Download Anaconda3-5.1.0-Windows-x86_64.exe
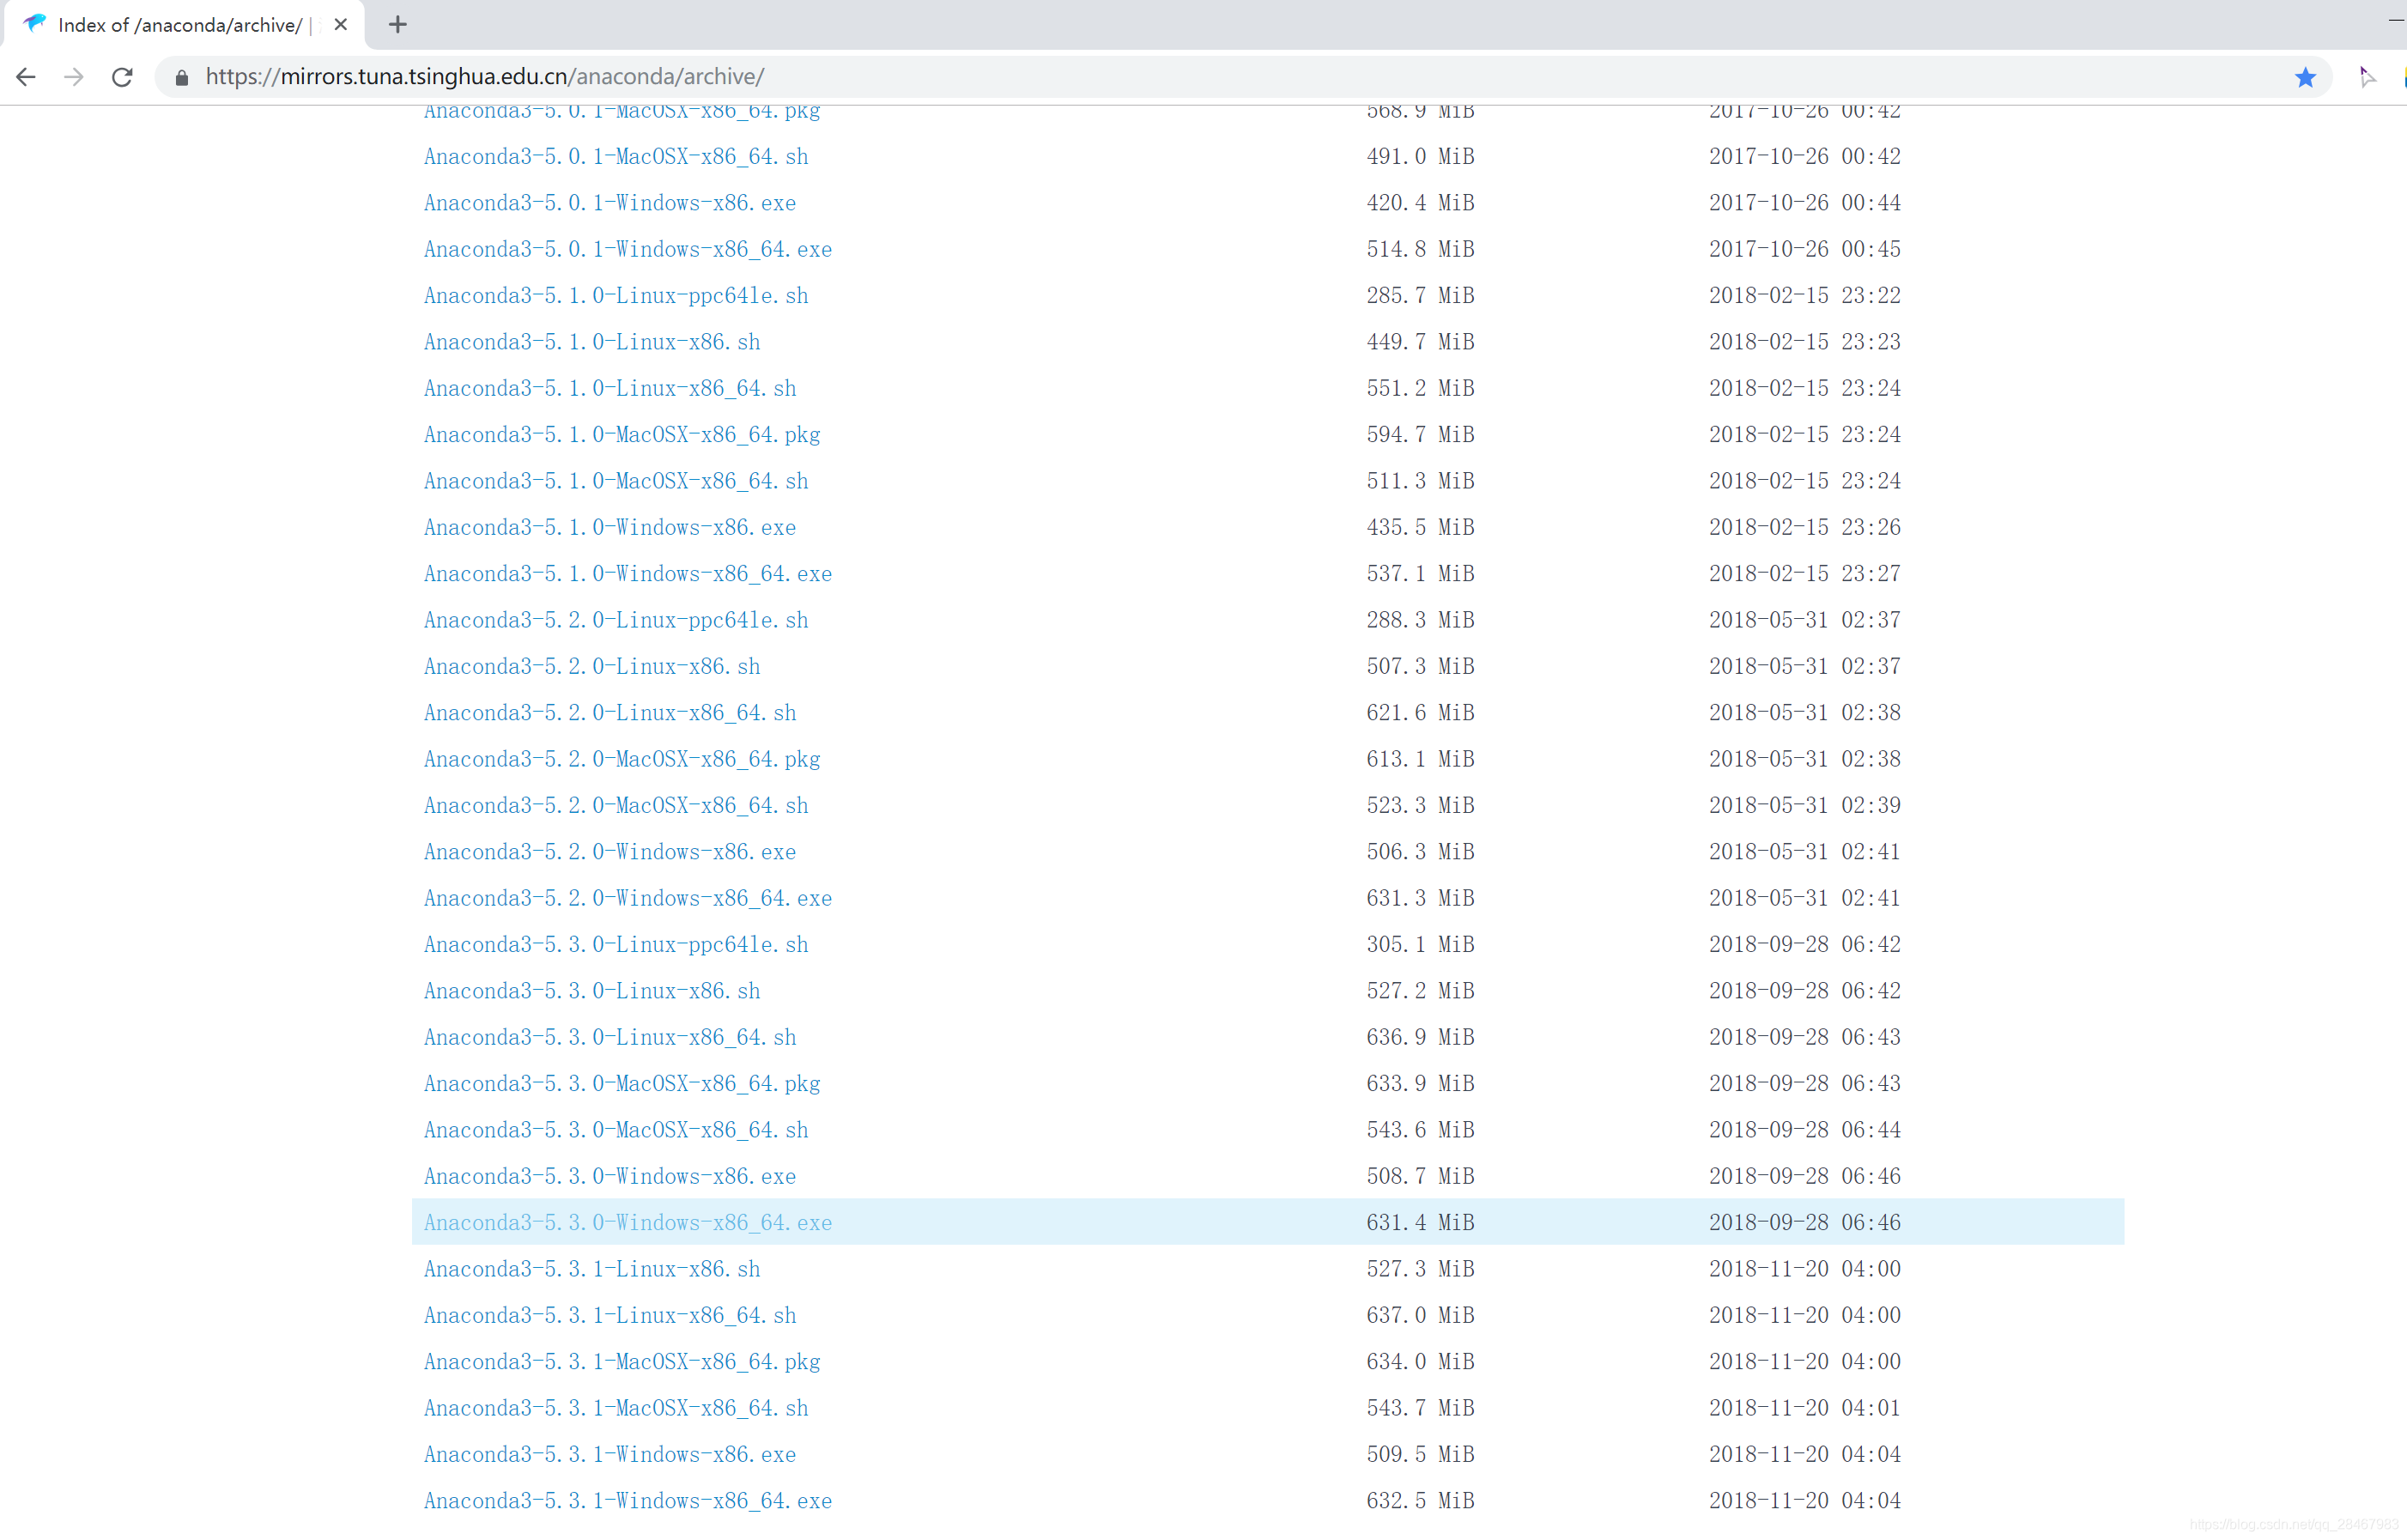The height and width of the screenshot is (1540, 2407). (628, 573)
